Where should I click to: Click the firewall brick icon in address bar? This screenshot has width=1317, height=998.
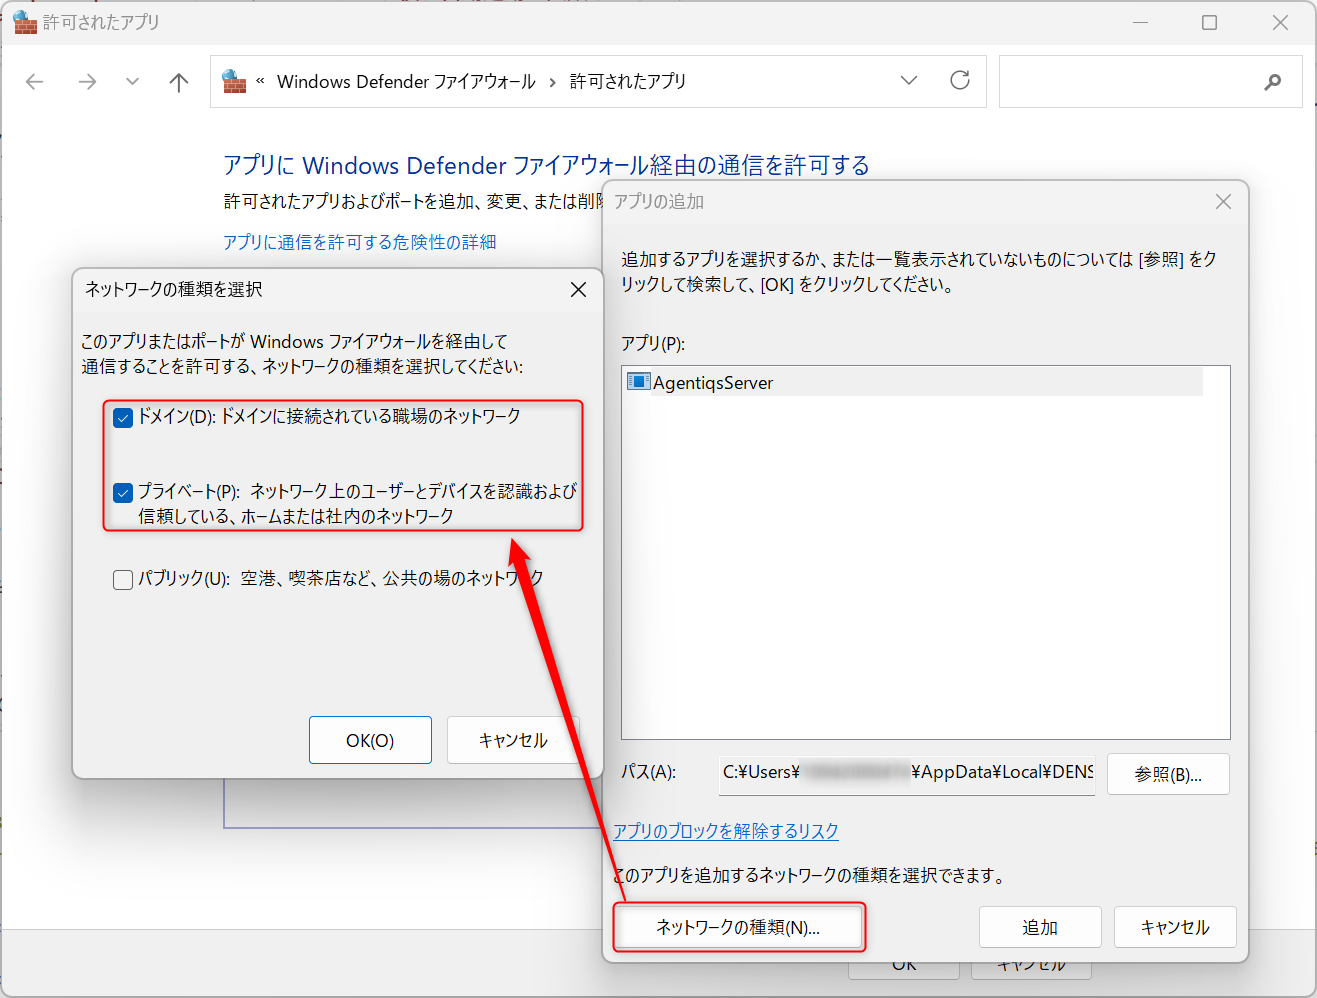(x=235, y=81)
